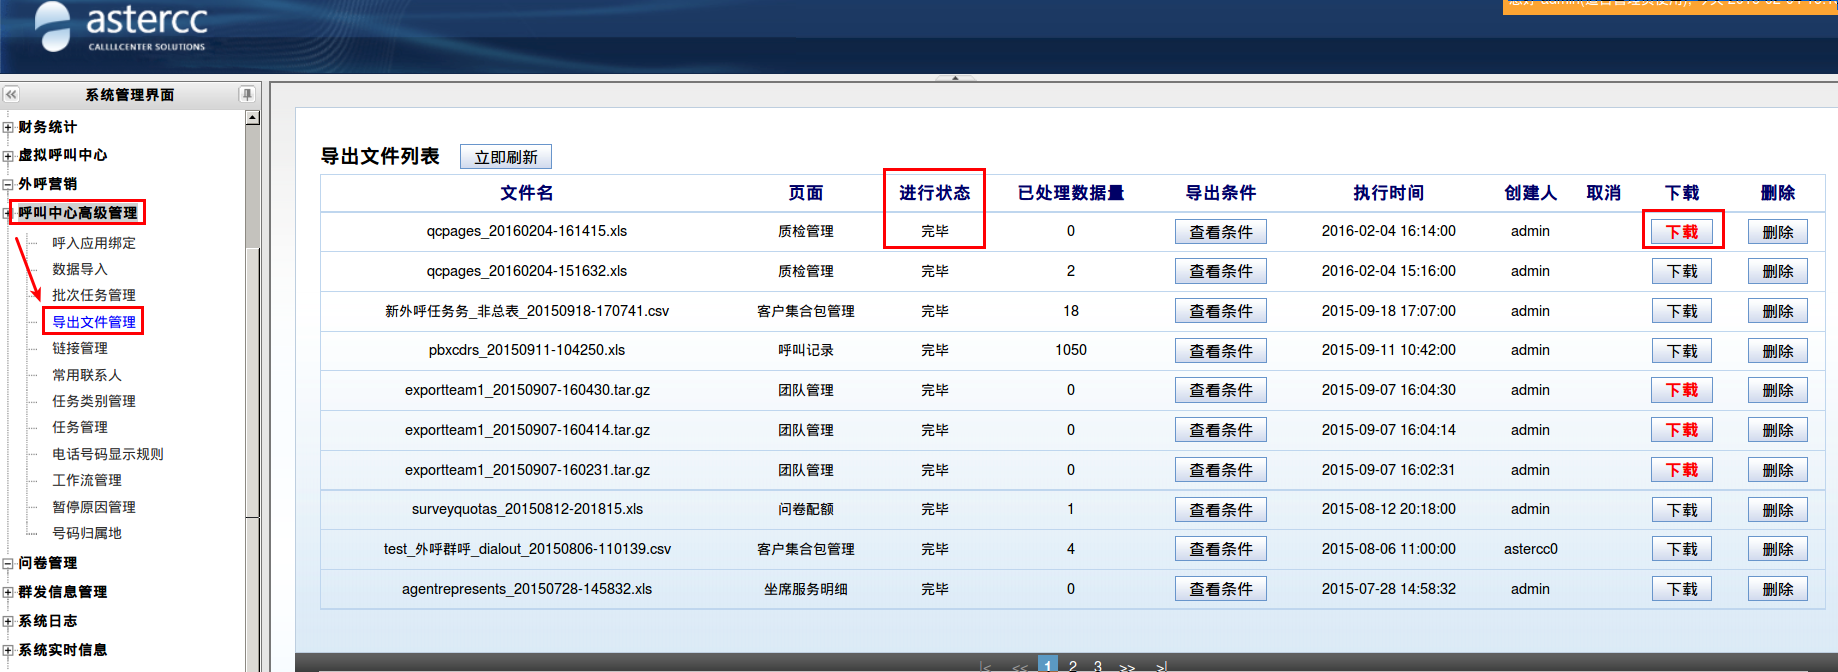The height and width of the screenshot is (672, 1838).
Task: Collapse the 外呼营销 tree node
Action: (8, 185)
